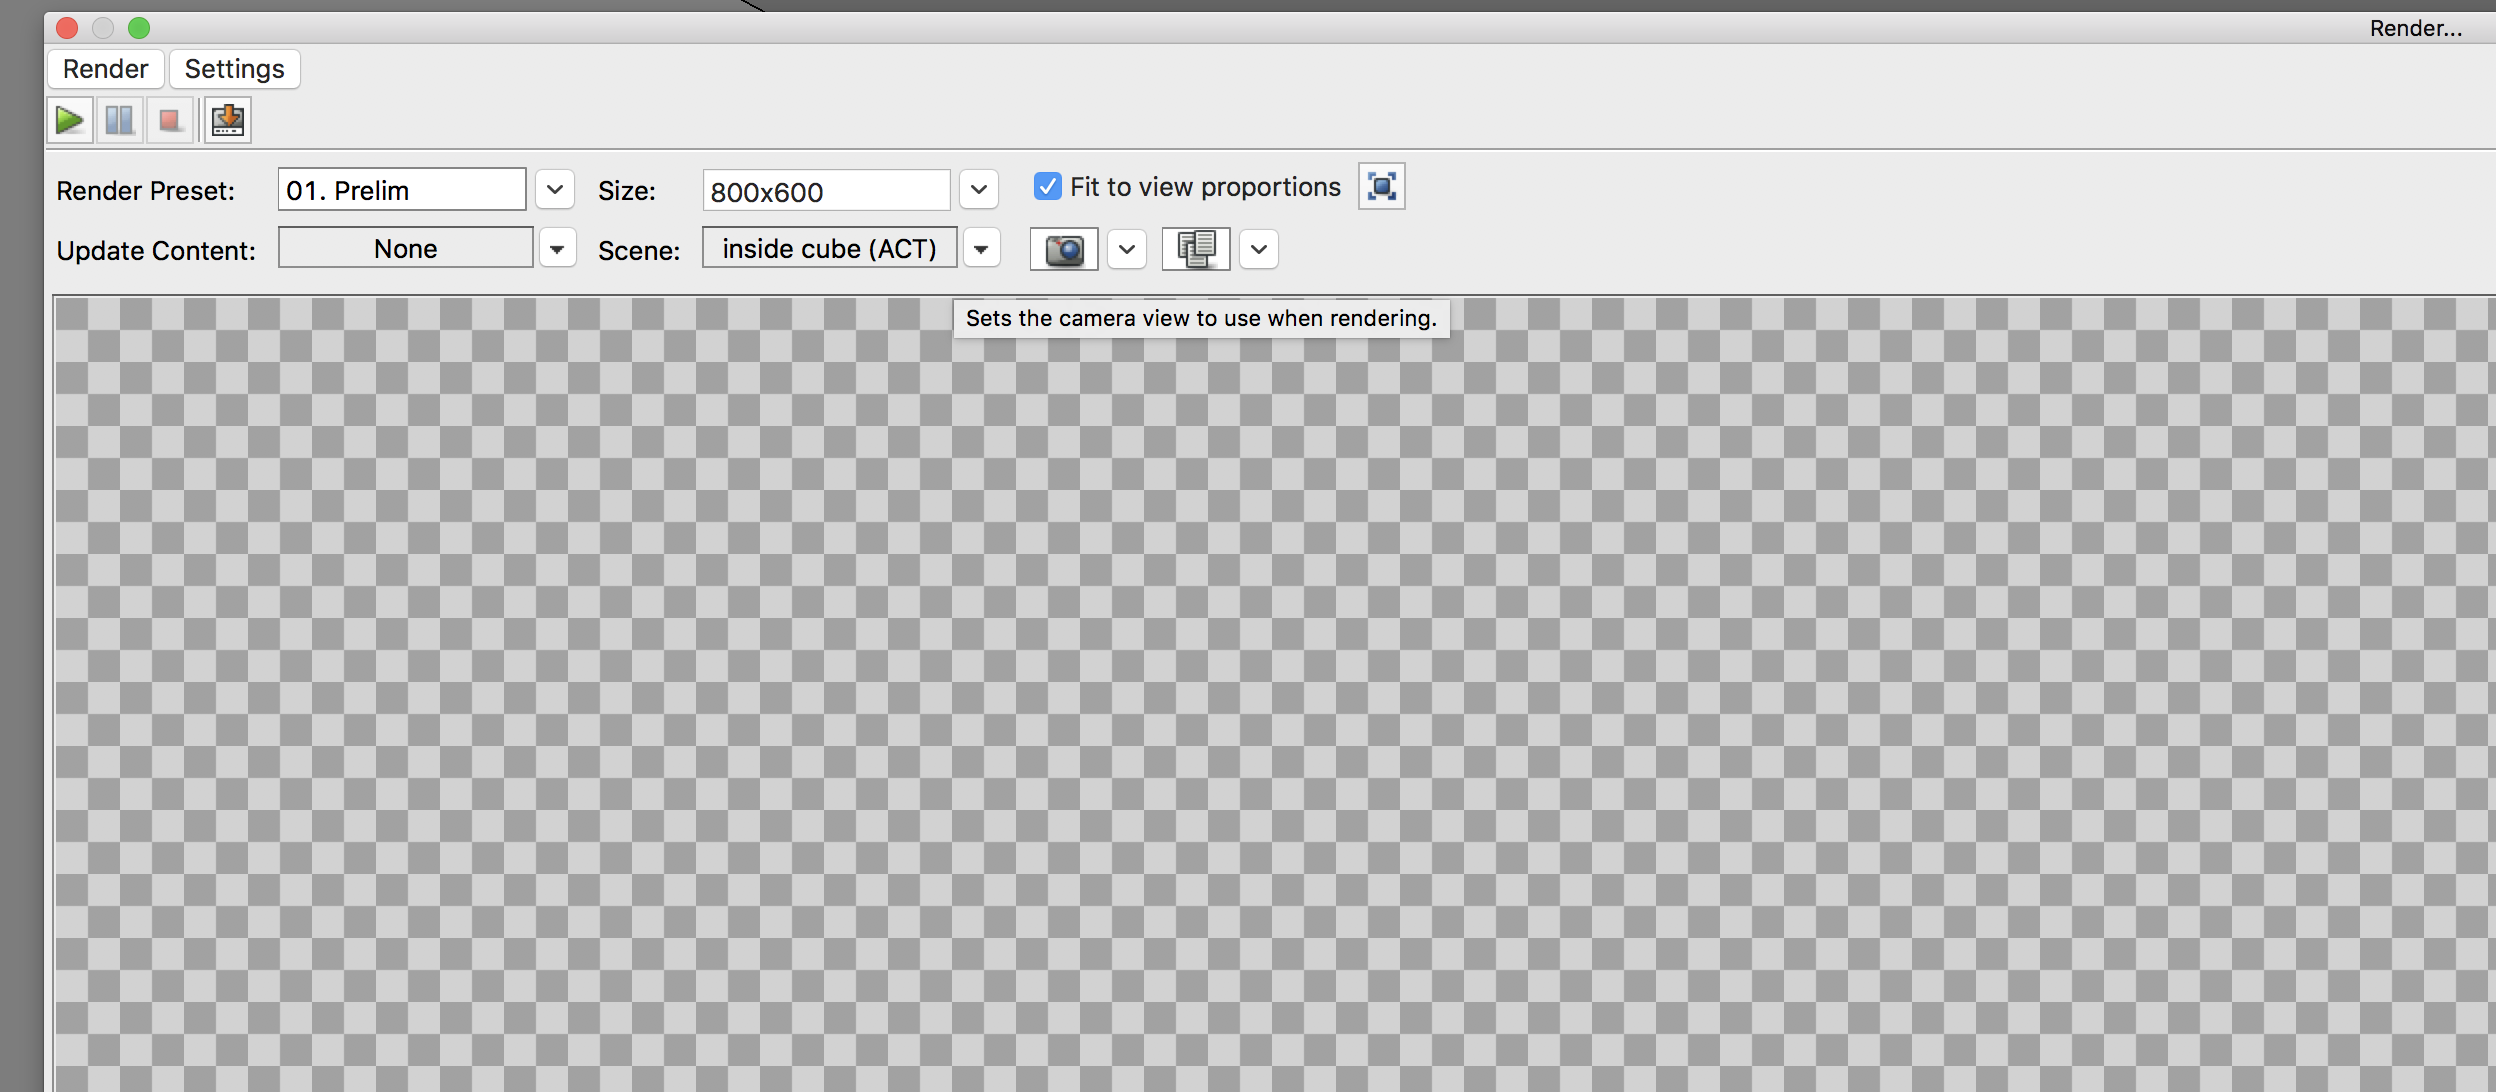Viewport: 2496px width, 1092px height.
Task: Click the checkerboard render preview area
Action: [1275, 694]
